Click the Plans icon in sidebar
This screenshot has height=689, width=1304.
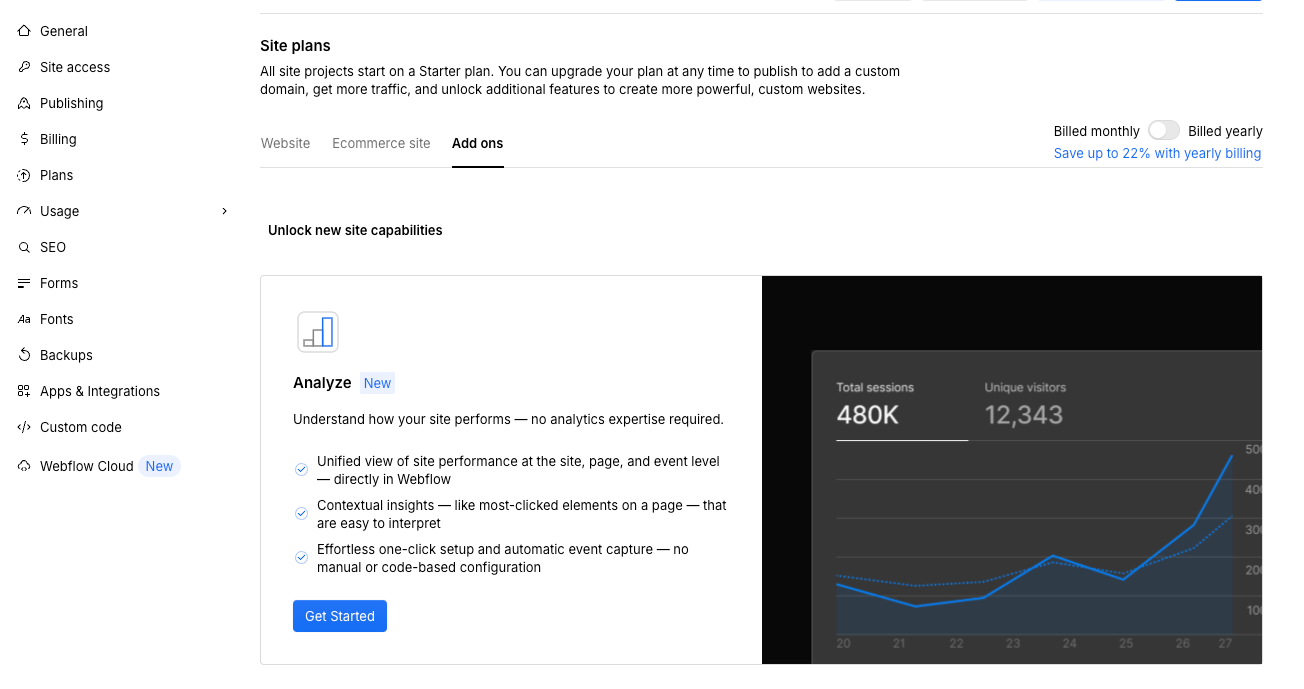click(24, 175)
